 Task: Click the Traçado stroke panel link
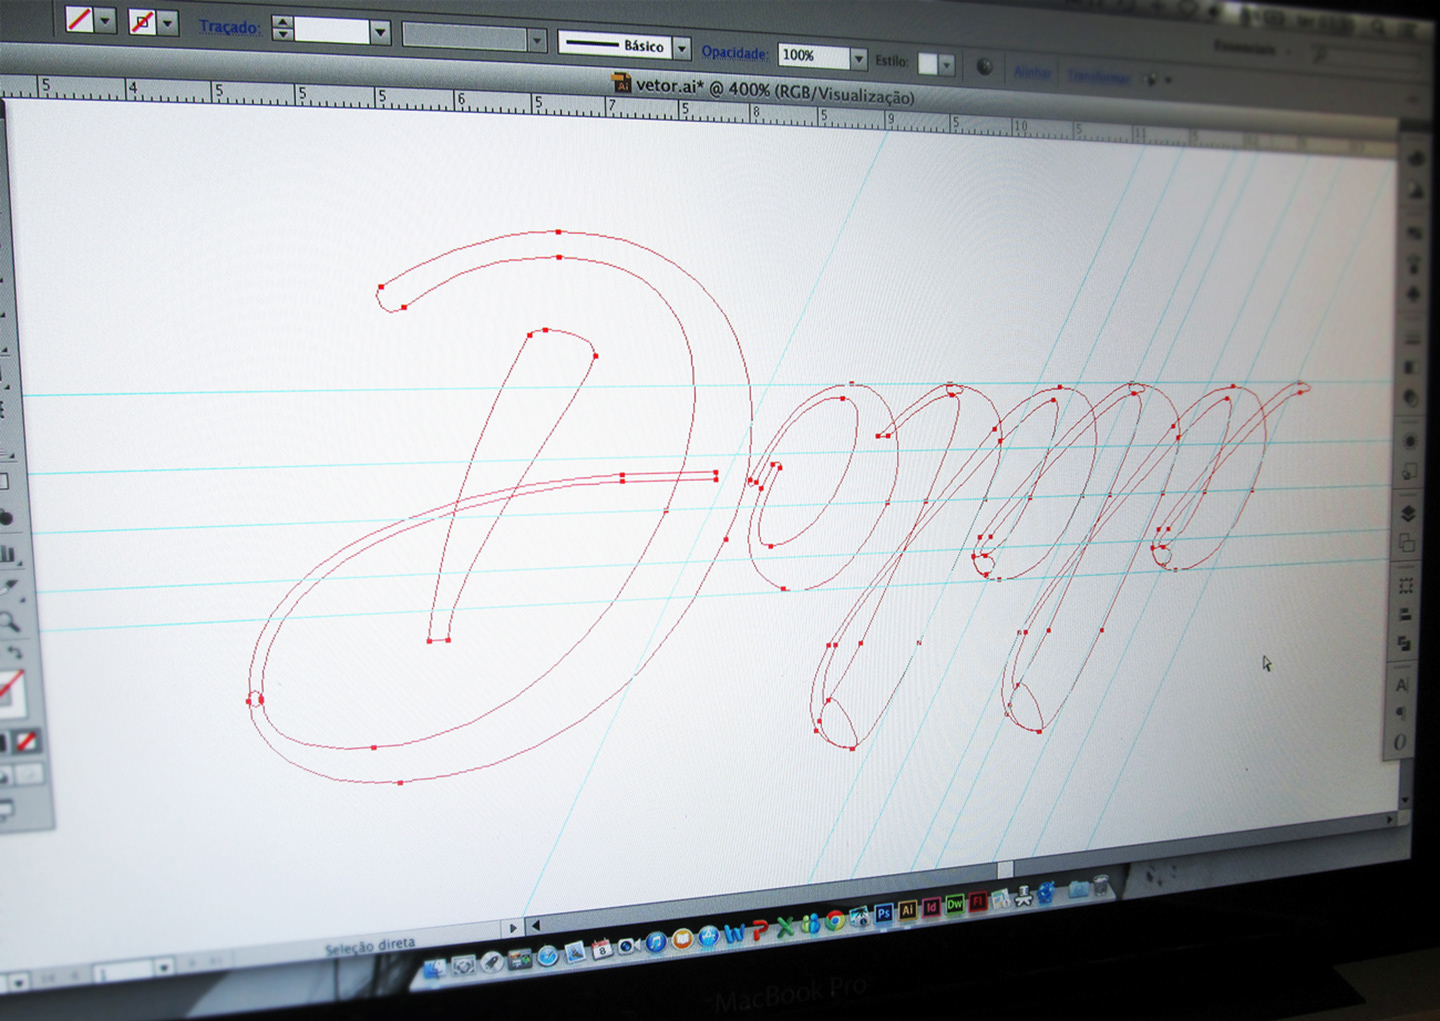point(229,26)
